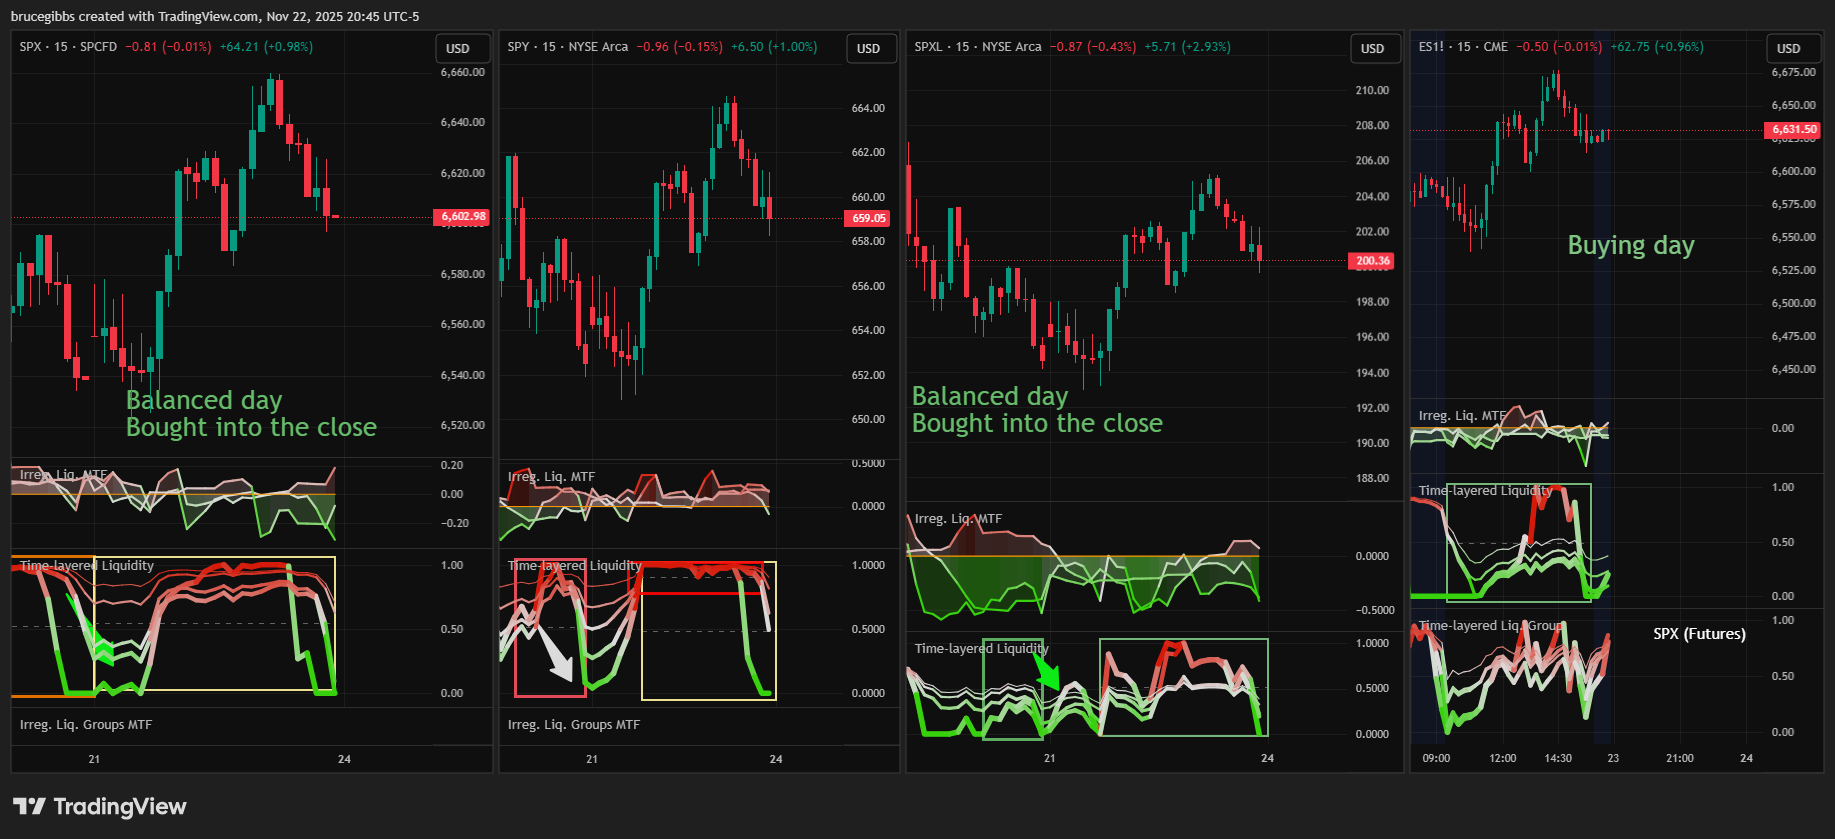Select the SPXL 15 NYSE Arca chart title
This screenshot has height=839, width=1835.
(x=977, y=47)
